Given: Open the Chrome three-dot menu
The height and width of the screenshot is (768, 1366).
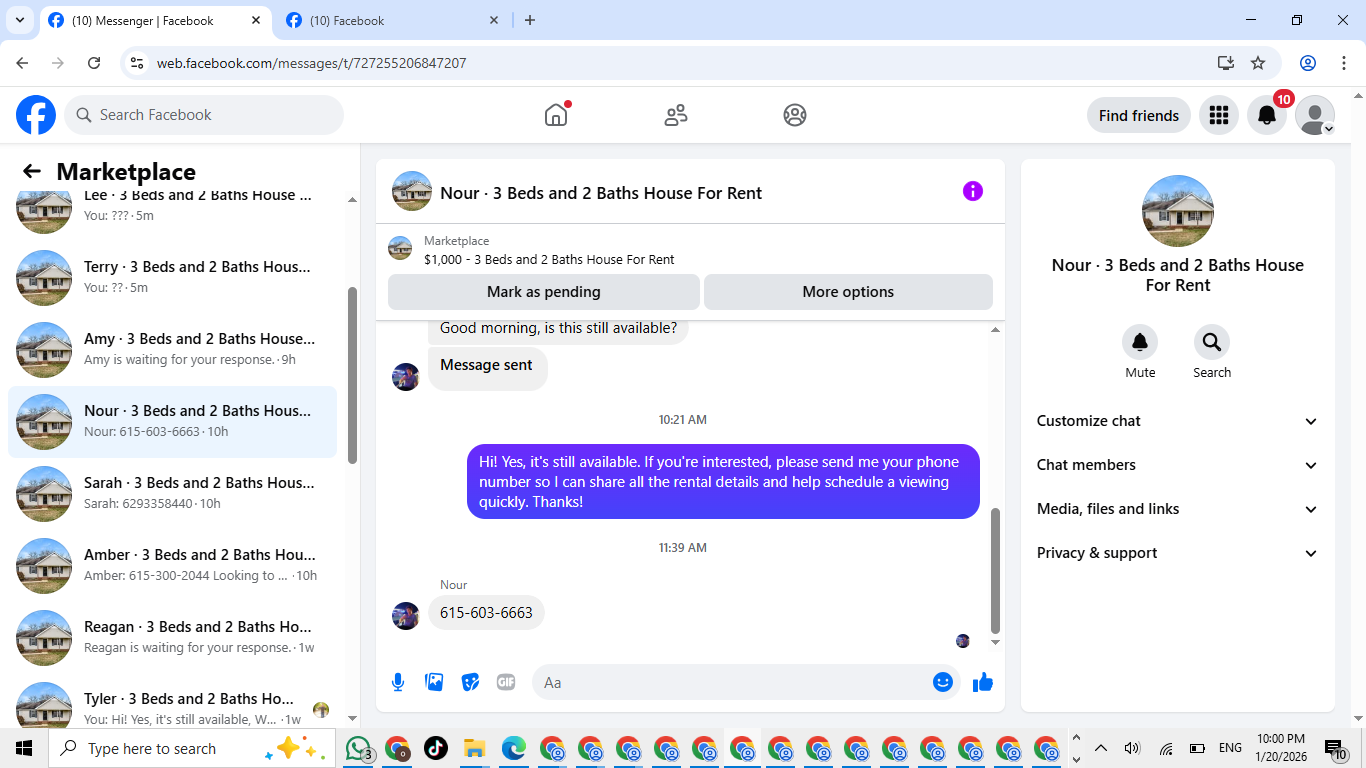Looking at the screenshot, I should [x=1343, y=63].
